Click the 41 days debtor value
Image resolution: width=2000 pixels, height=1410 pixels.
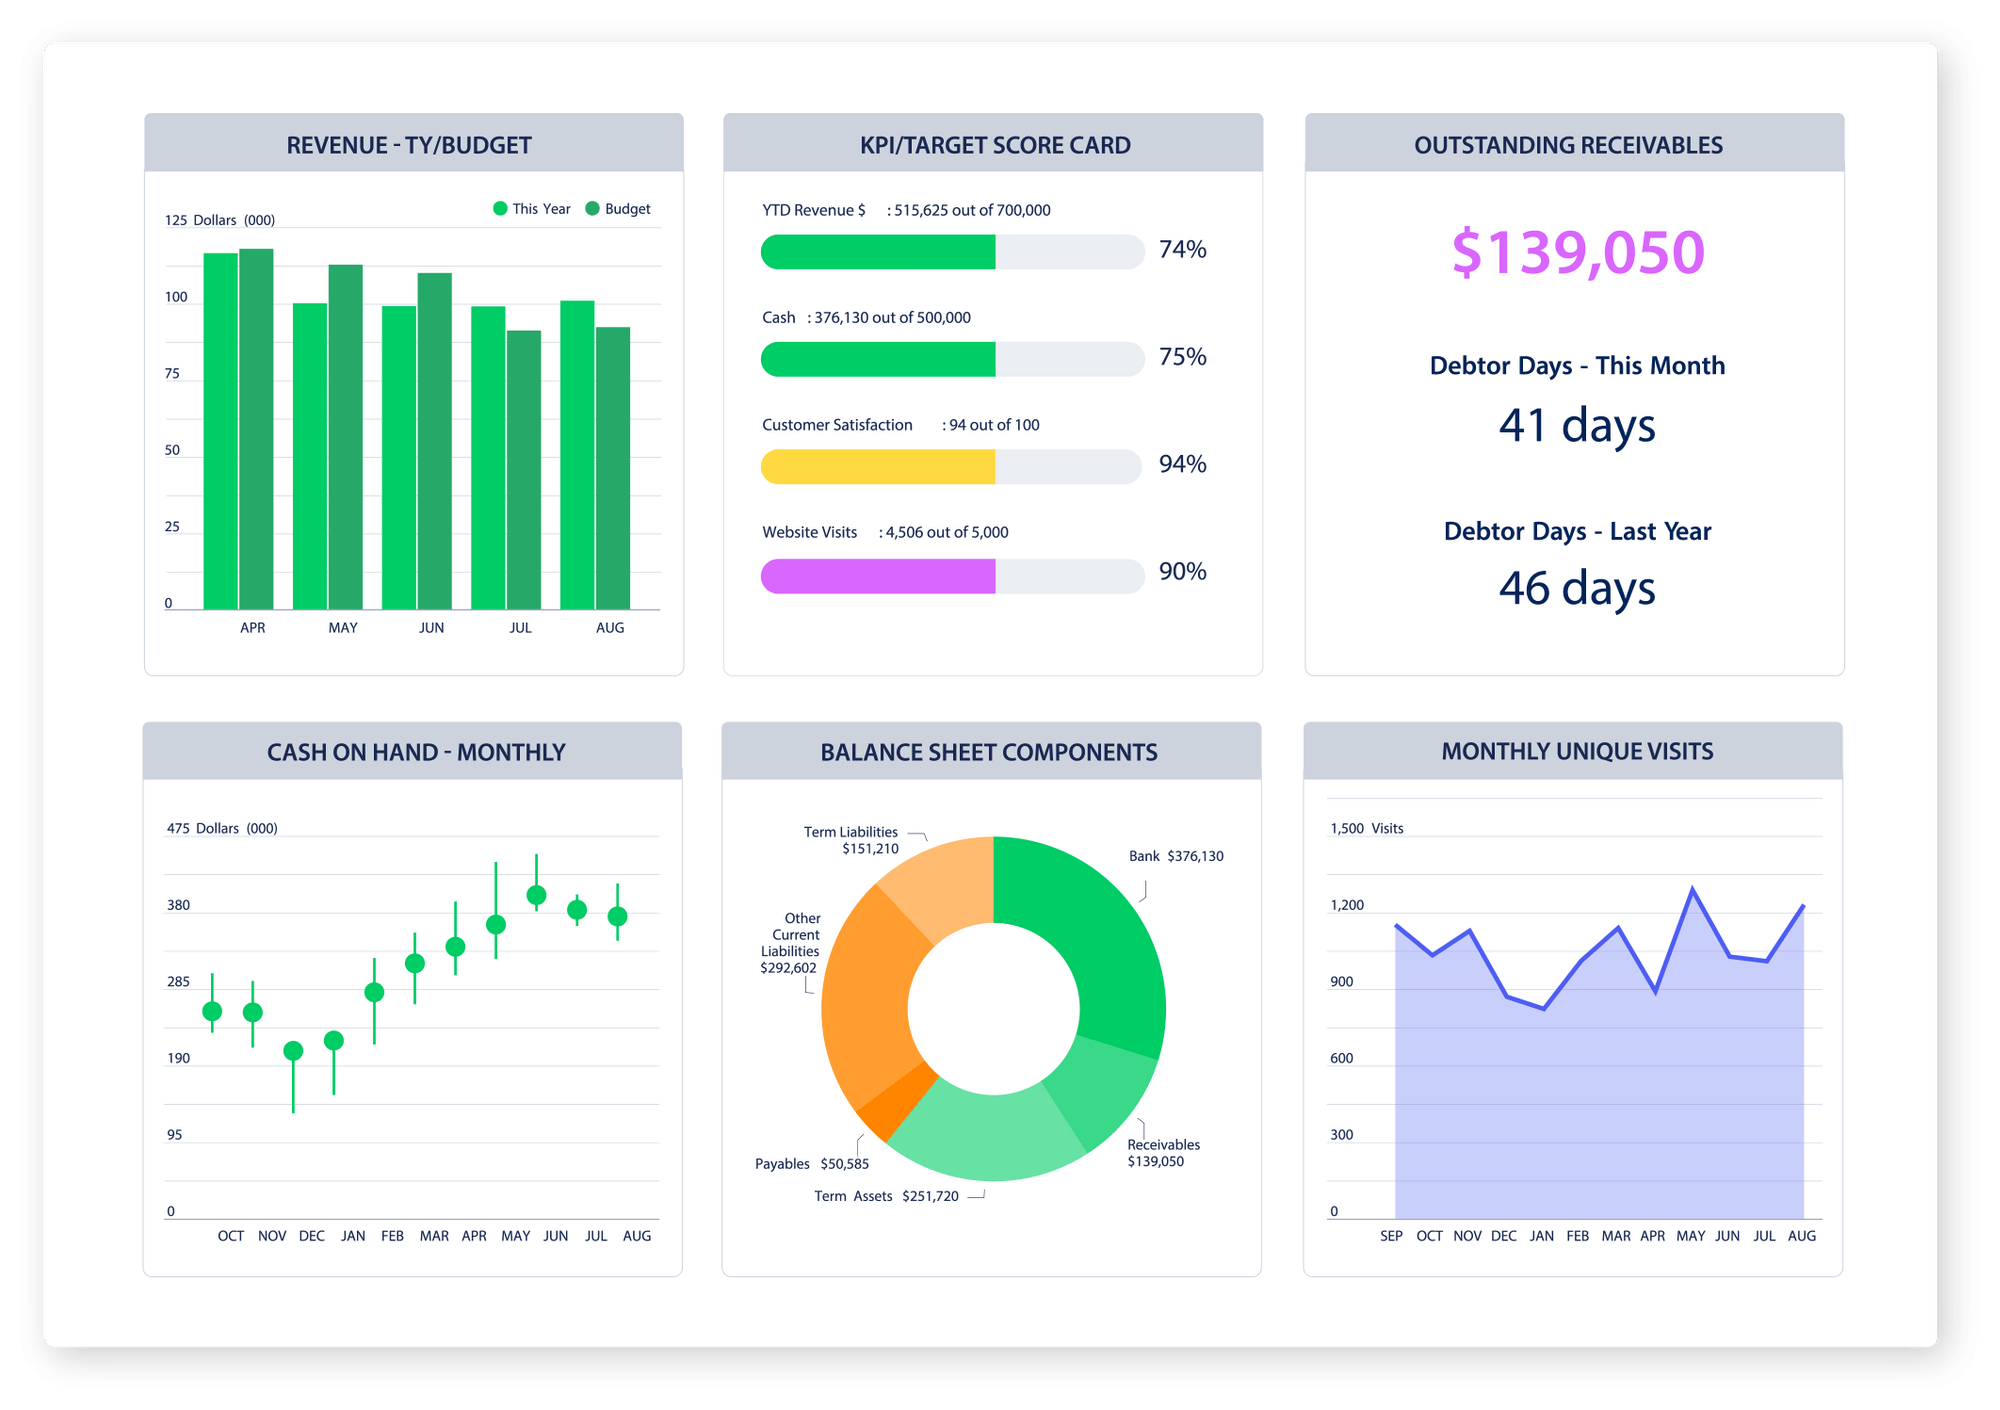pos(1576,425)
